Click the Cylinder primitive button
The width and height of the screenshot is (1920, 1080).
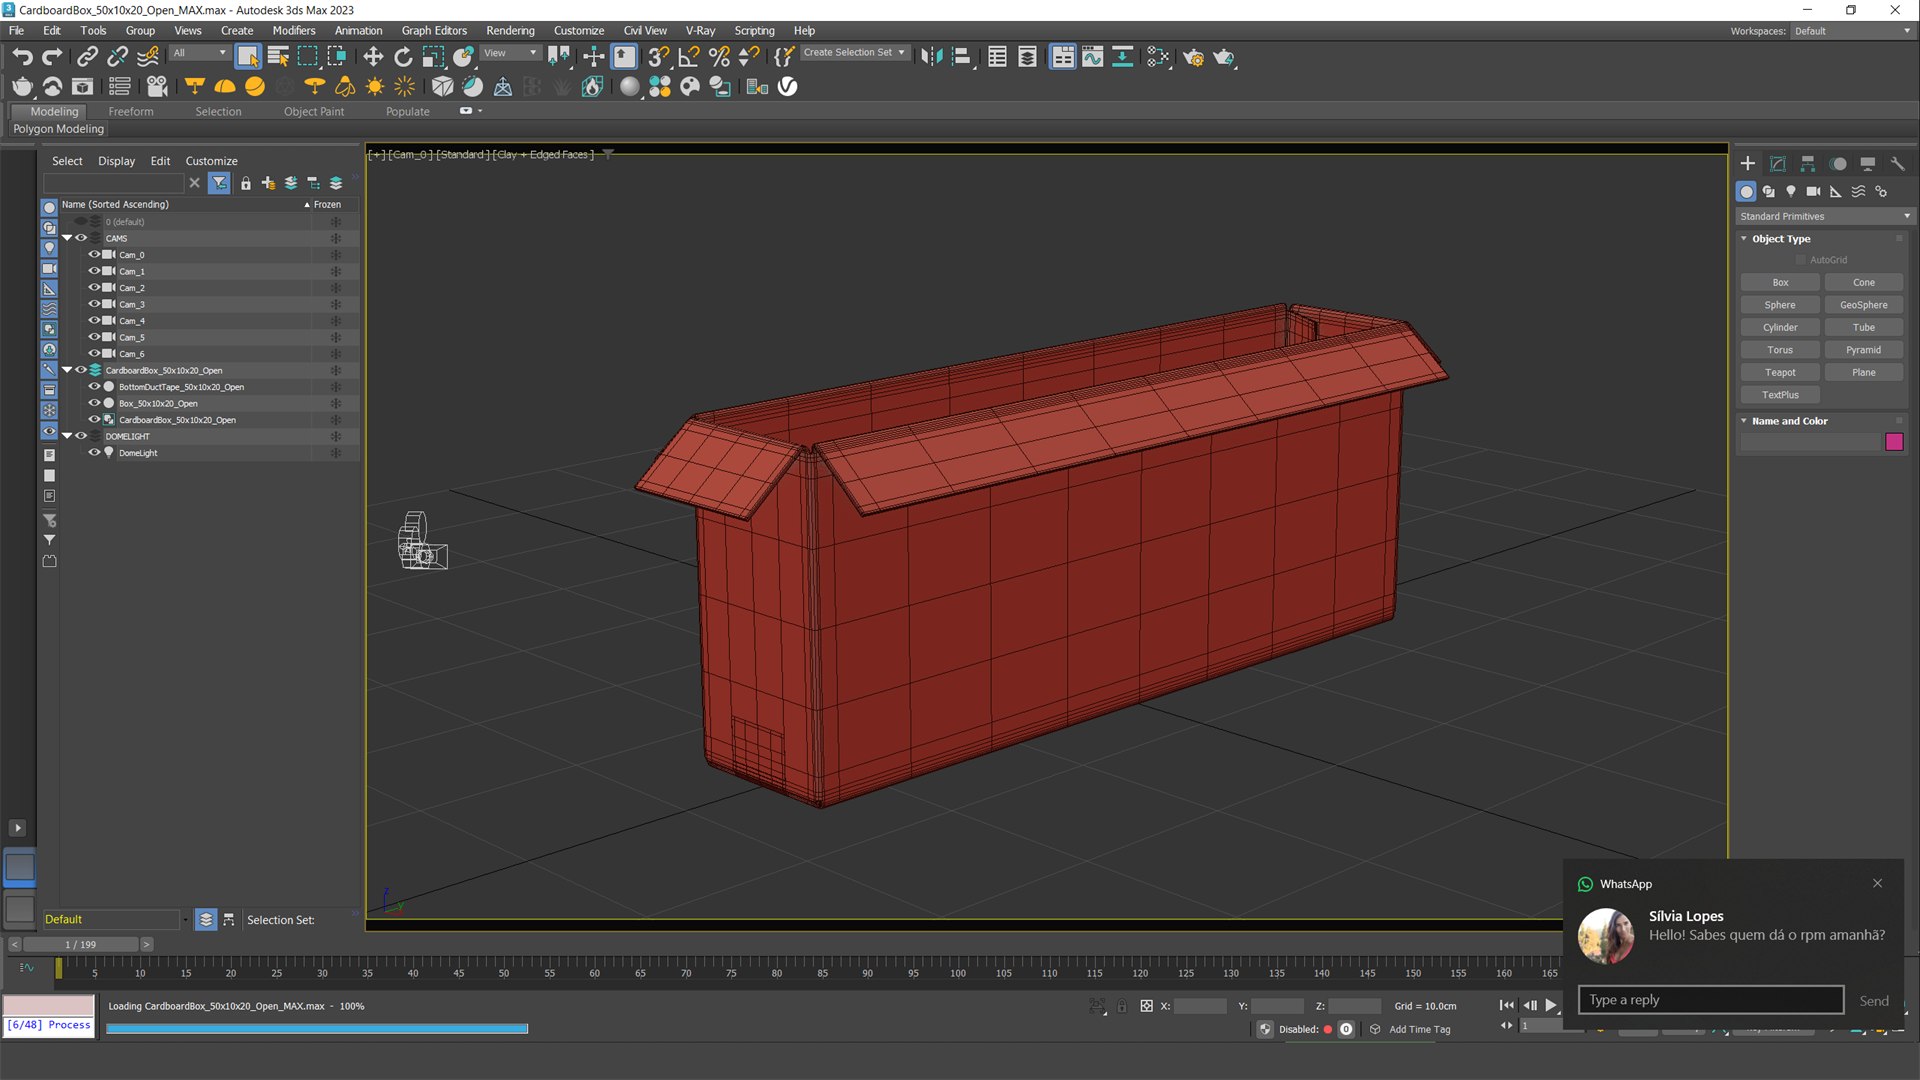click(1780, 328)
